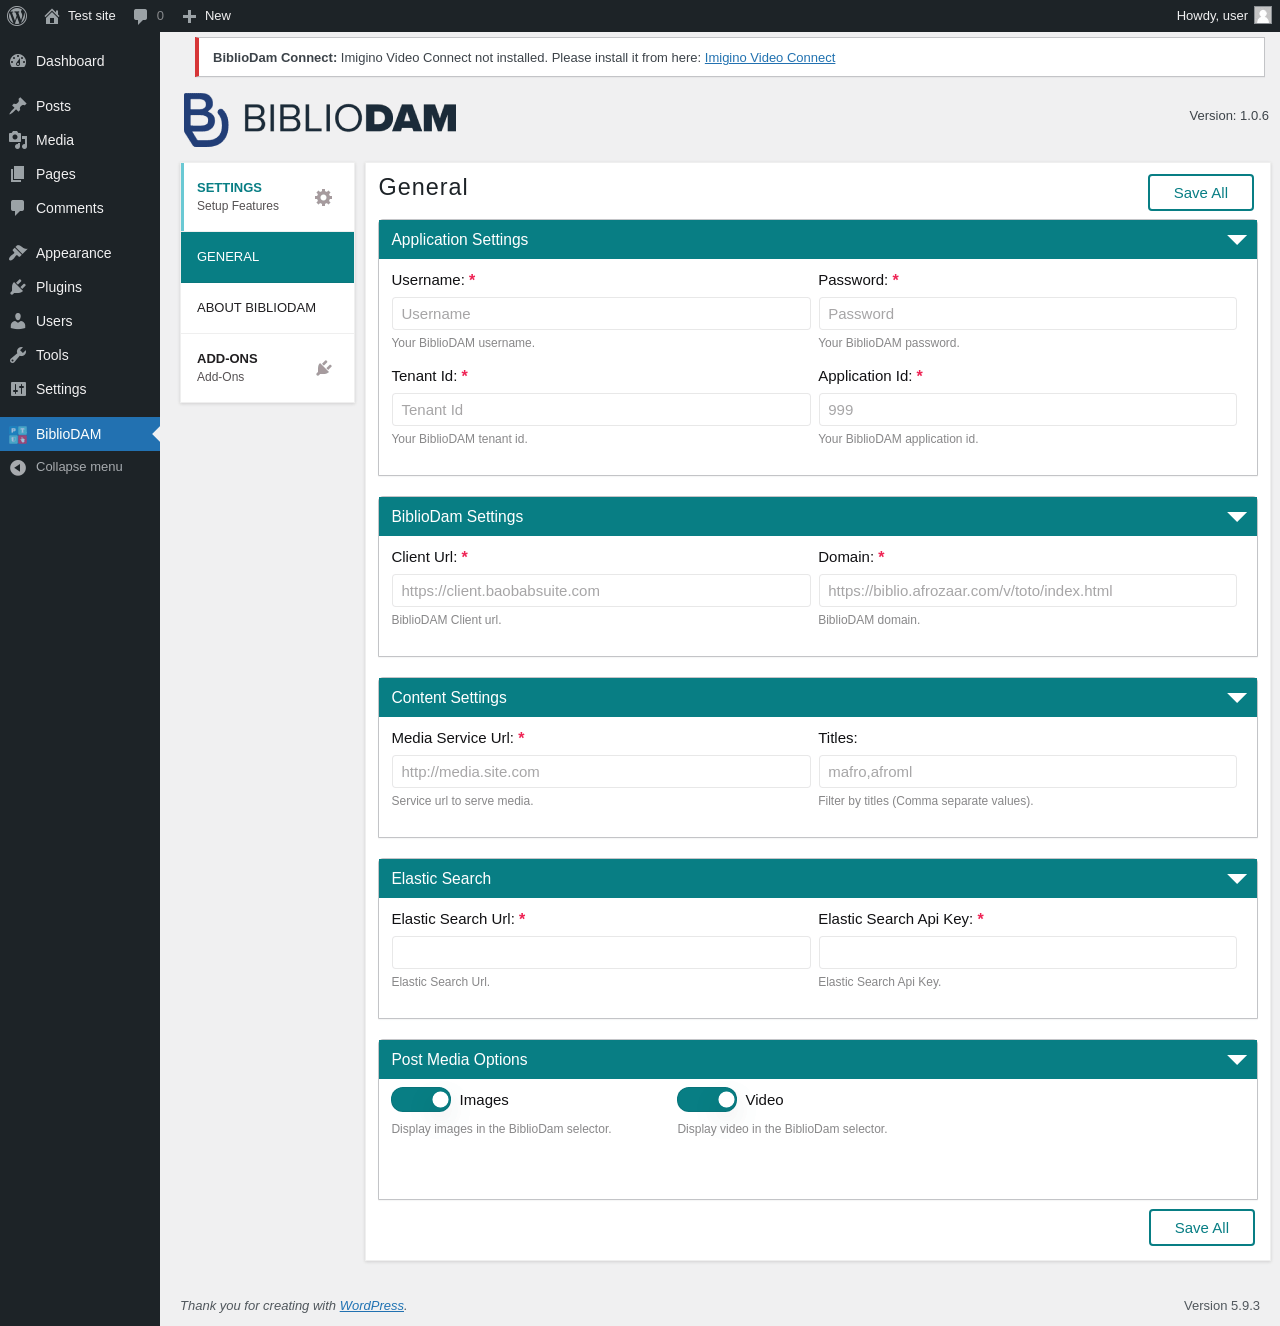
Task: Click the WordPress logo in admin bar
Action: click(17, 16)
